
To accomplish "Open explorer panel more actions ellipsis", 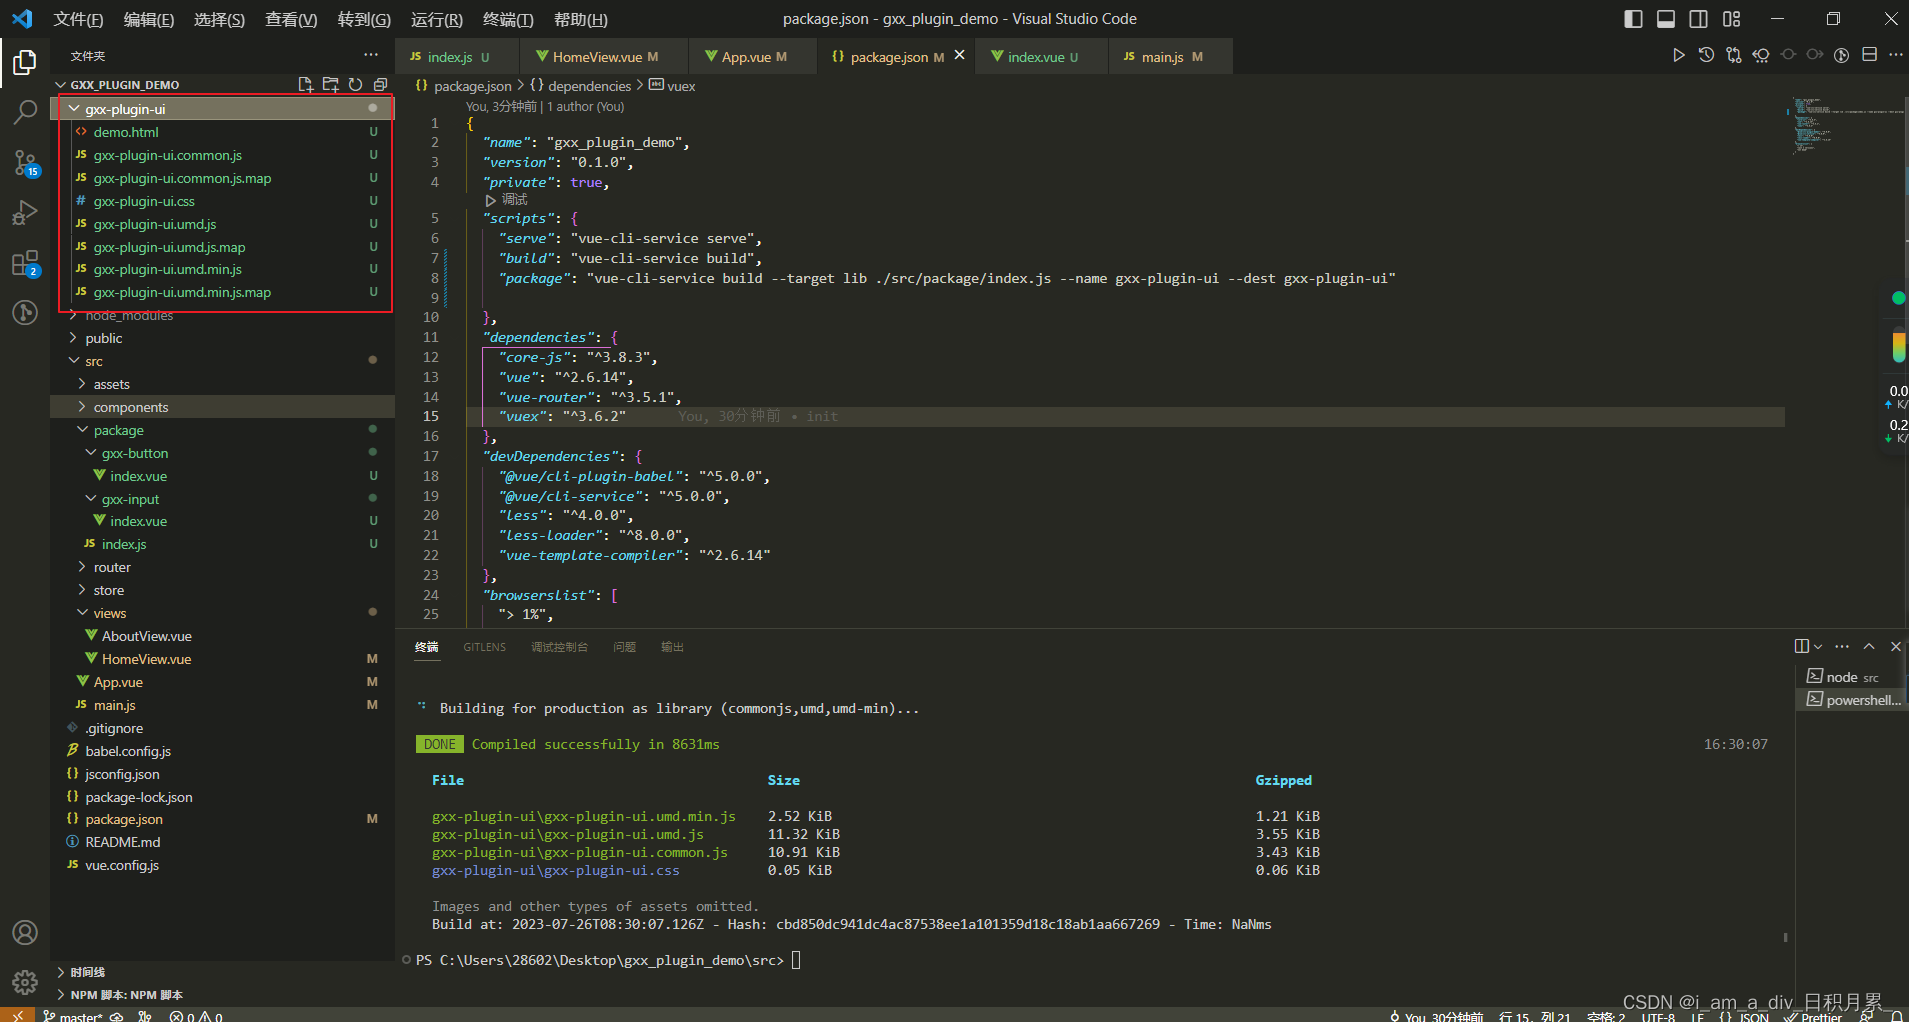I will coord(371,55).
